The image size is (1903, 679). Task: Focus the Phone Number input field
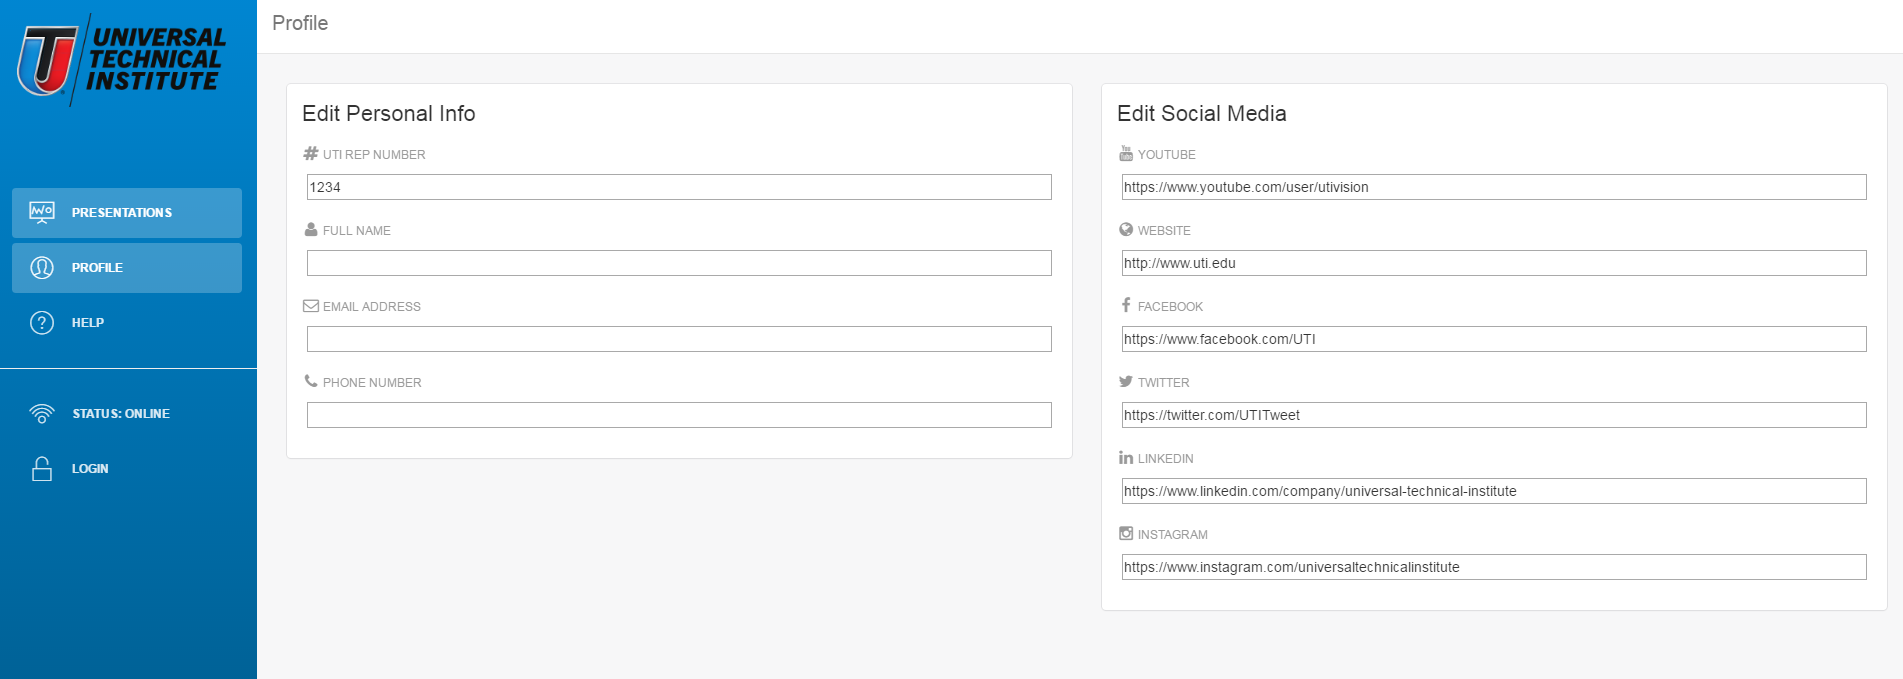pyautogui.click(x=679, y=415)
